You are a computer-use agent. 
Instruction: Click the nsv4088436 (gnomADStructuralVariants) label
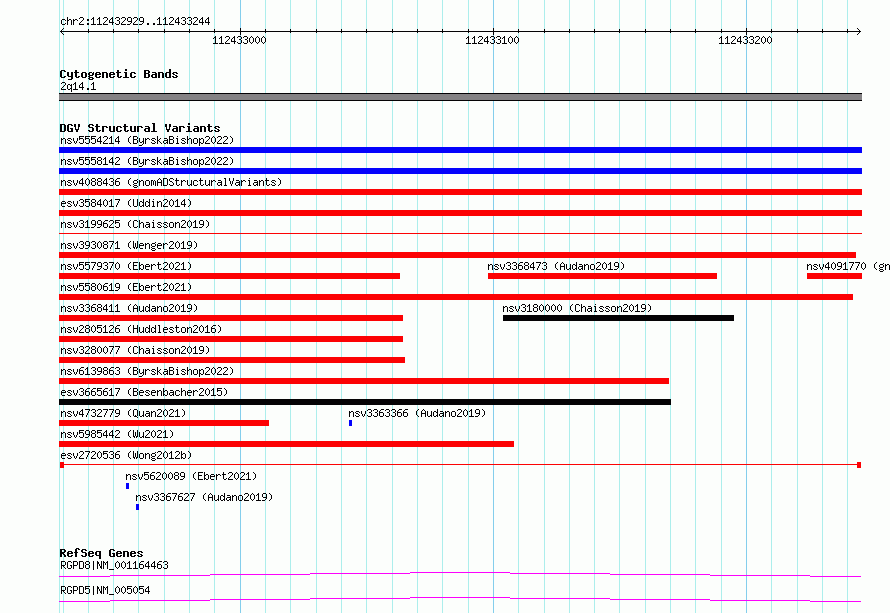171,182
